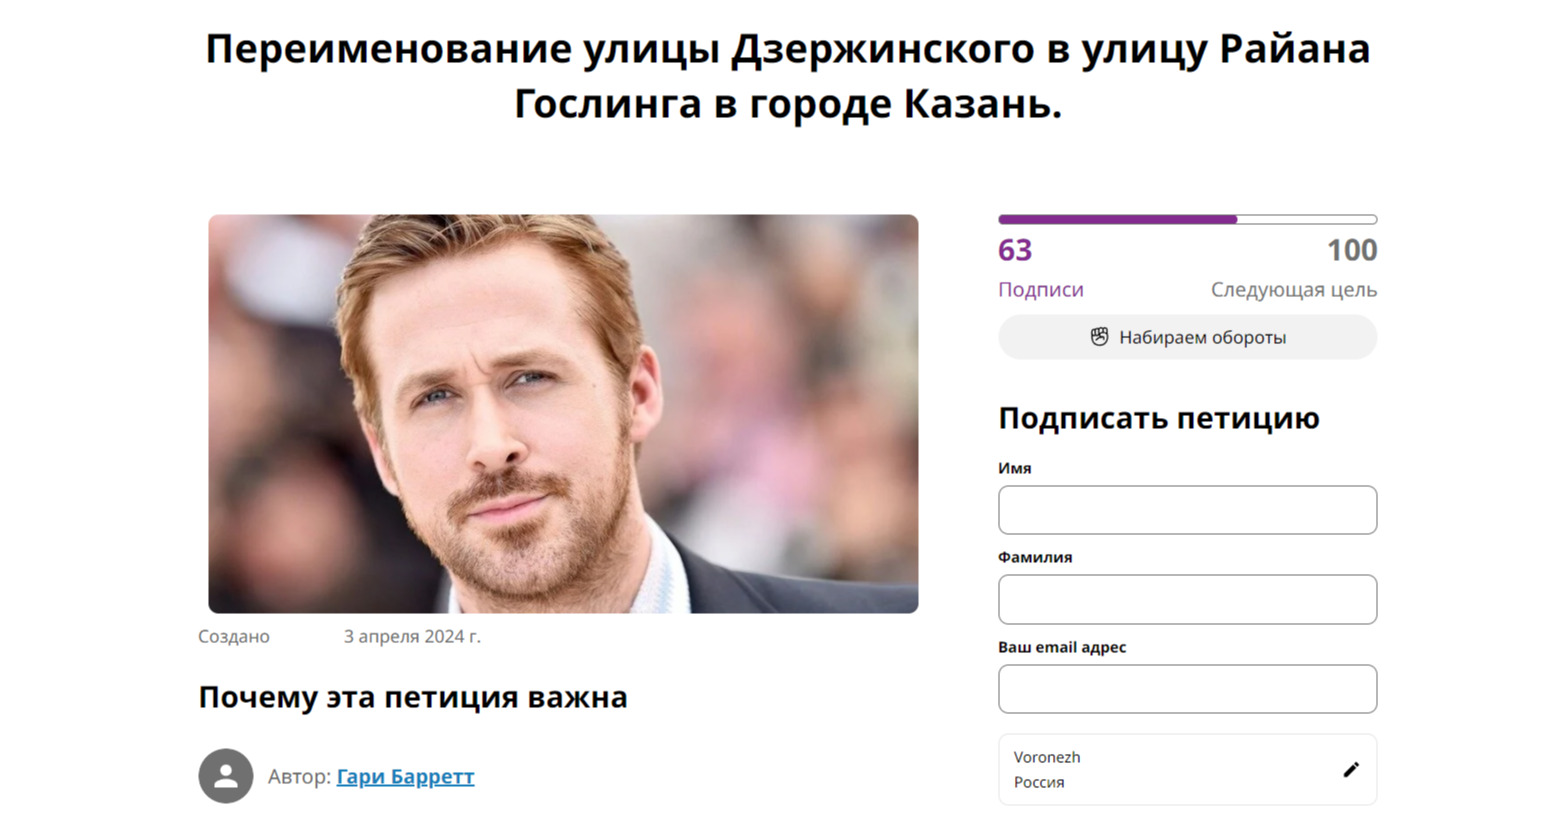
Task: Click the Voronezh Россия location box
Action: [x=1187, y=770]
